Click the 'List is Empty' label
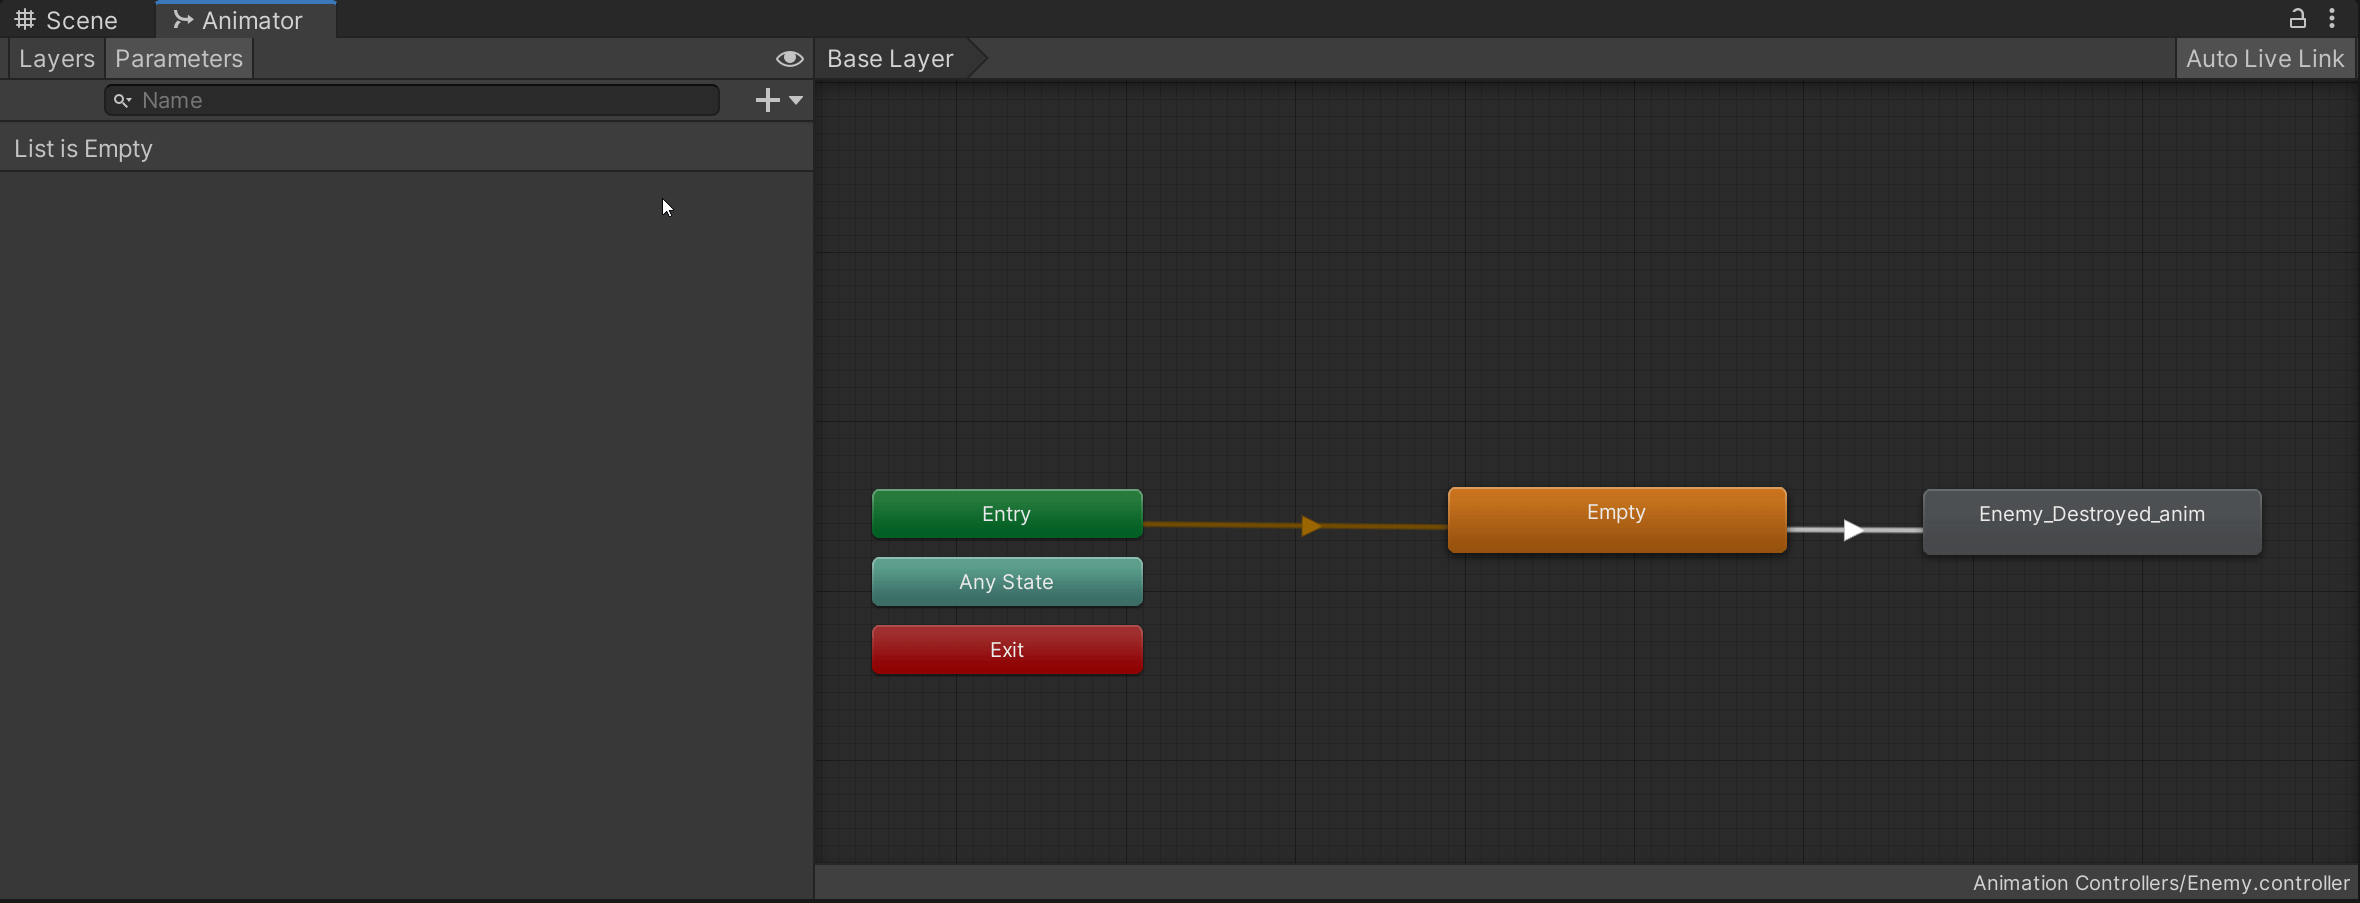This screenshot has height=903, width=2360. coord(84,149)
